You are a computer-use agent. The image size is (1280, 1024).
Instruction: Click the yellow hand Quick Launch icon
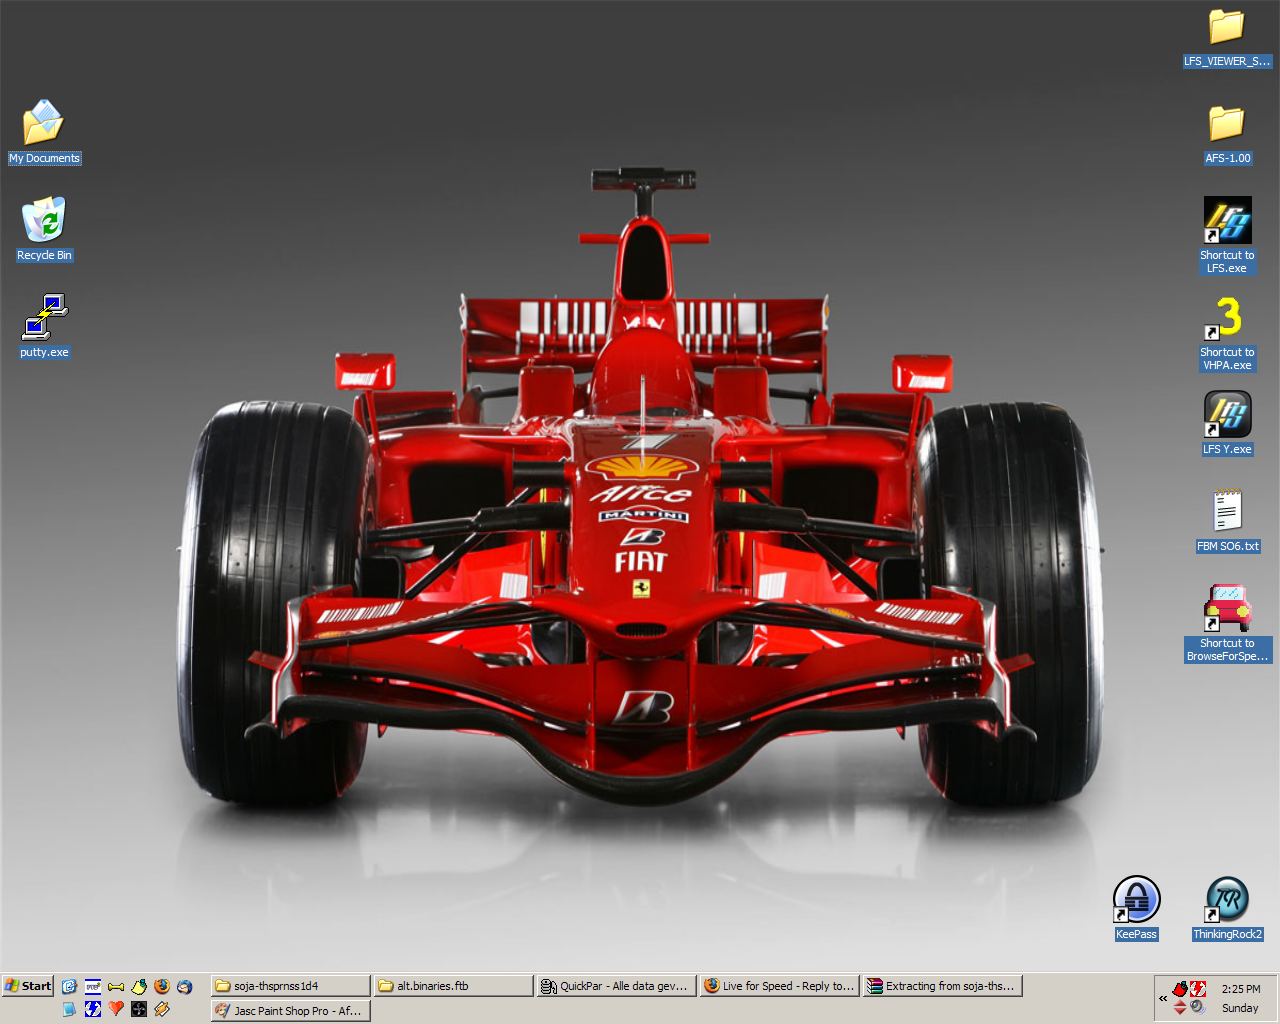[x=139, y=986]
